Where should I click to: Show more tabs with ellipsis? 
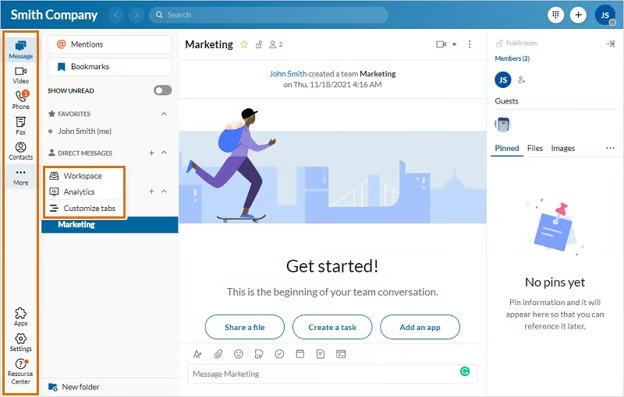(x=610, y=148)
